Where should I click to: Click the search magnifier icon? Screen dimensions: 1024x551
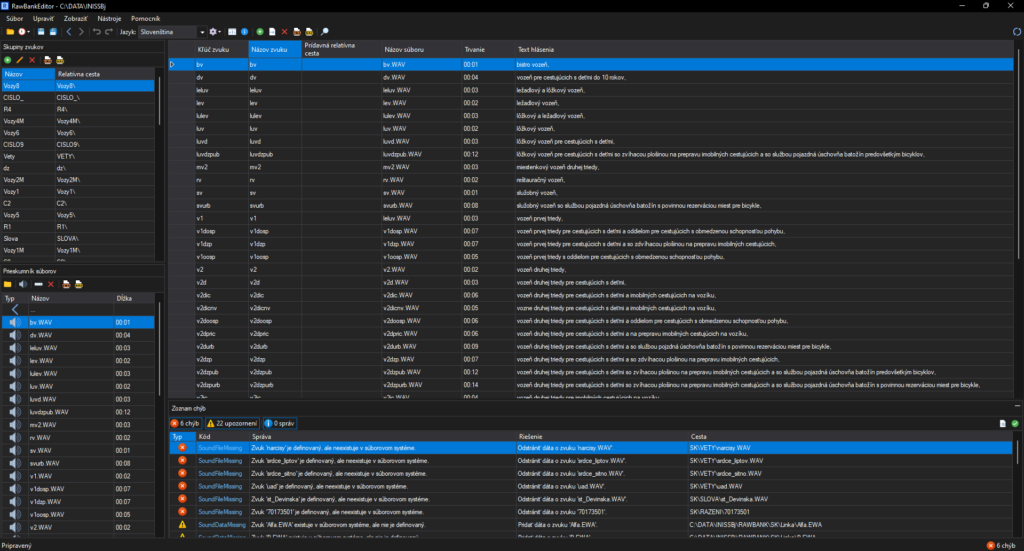[325, 31]
